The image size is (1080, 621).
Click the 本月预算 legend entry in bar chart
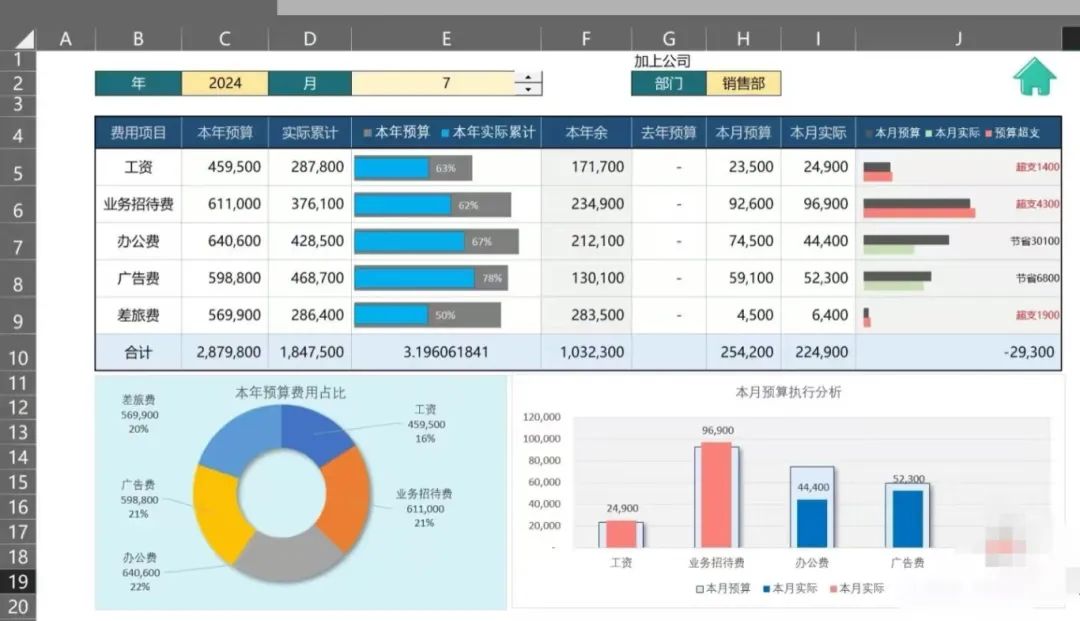point(722,588)
